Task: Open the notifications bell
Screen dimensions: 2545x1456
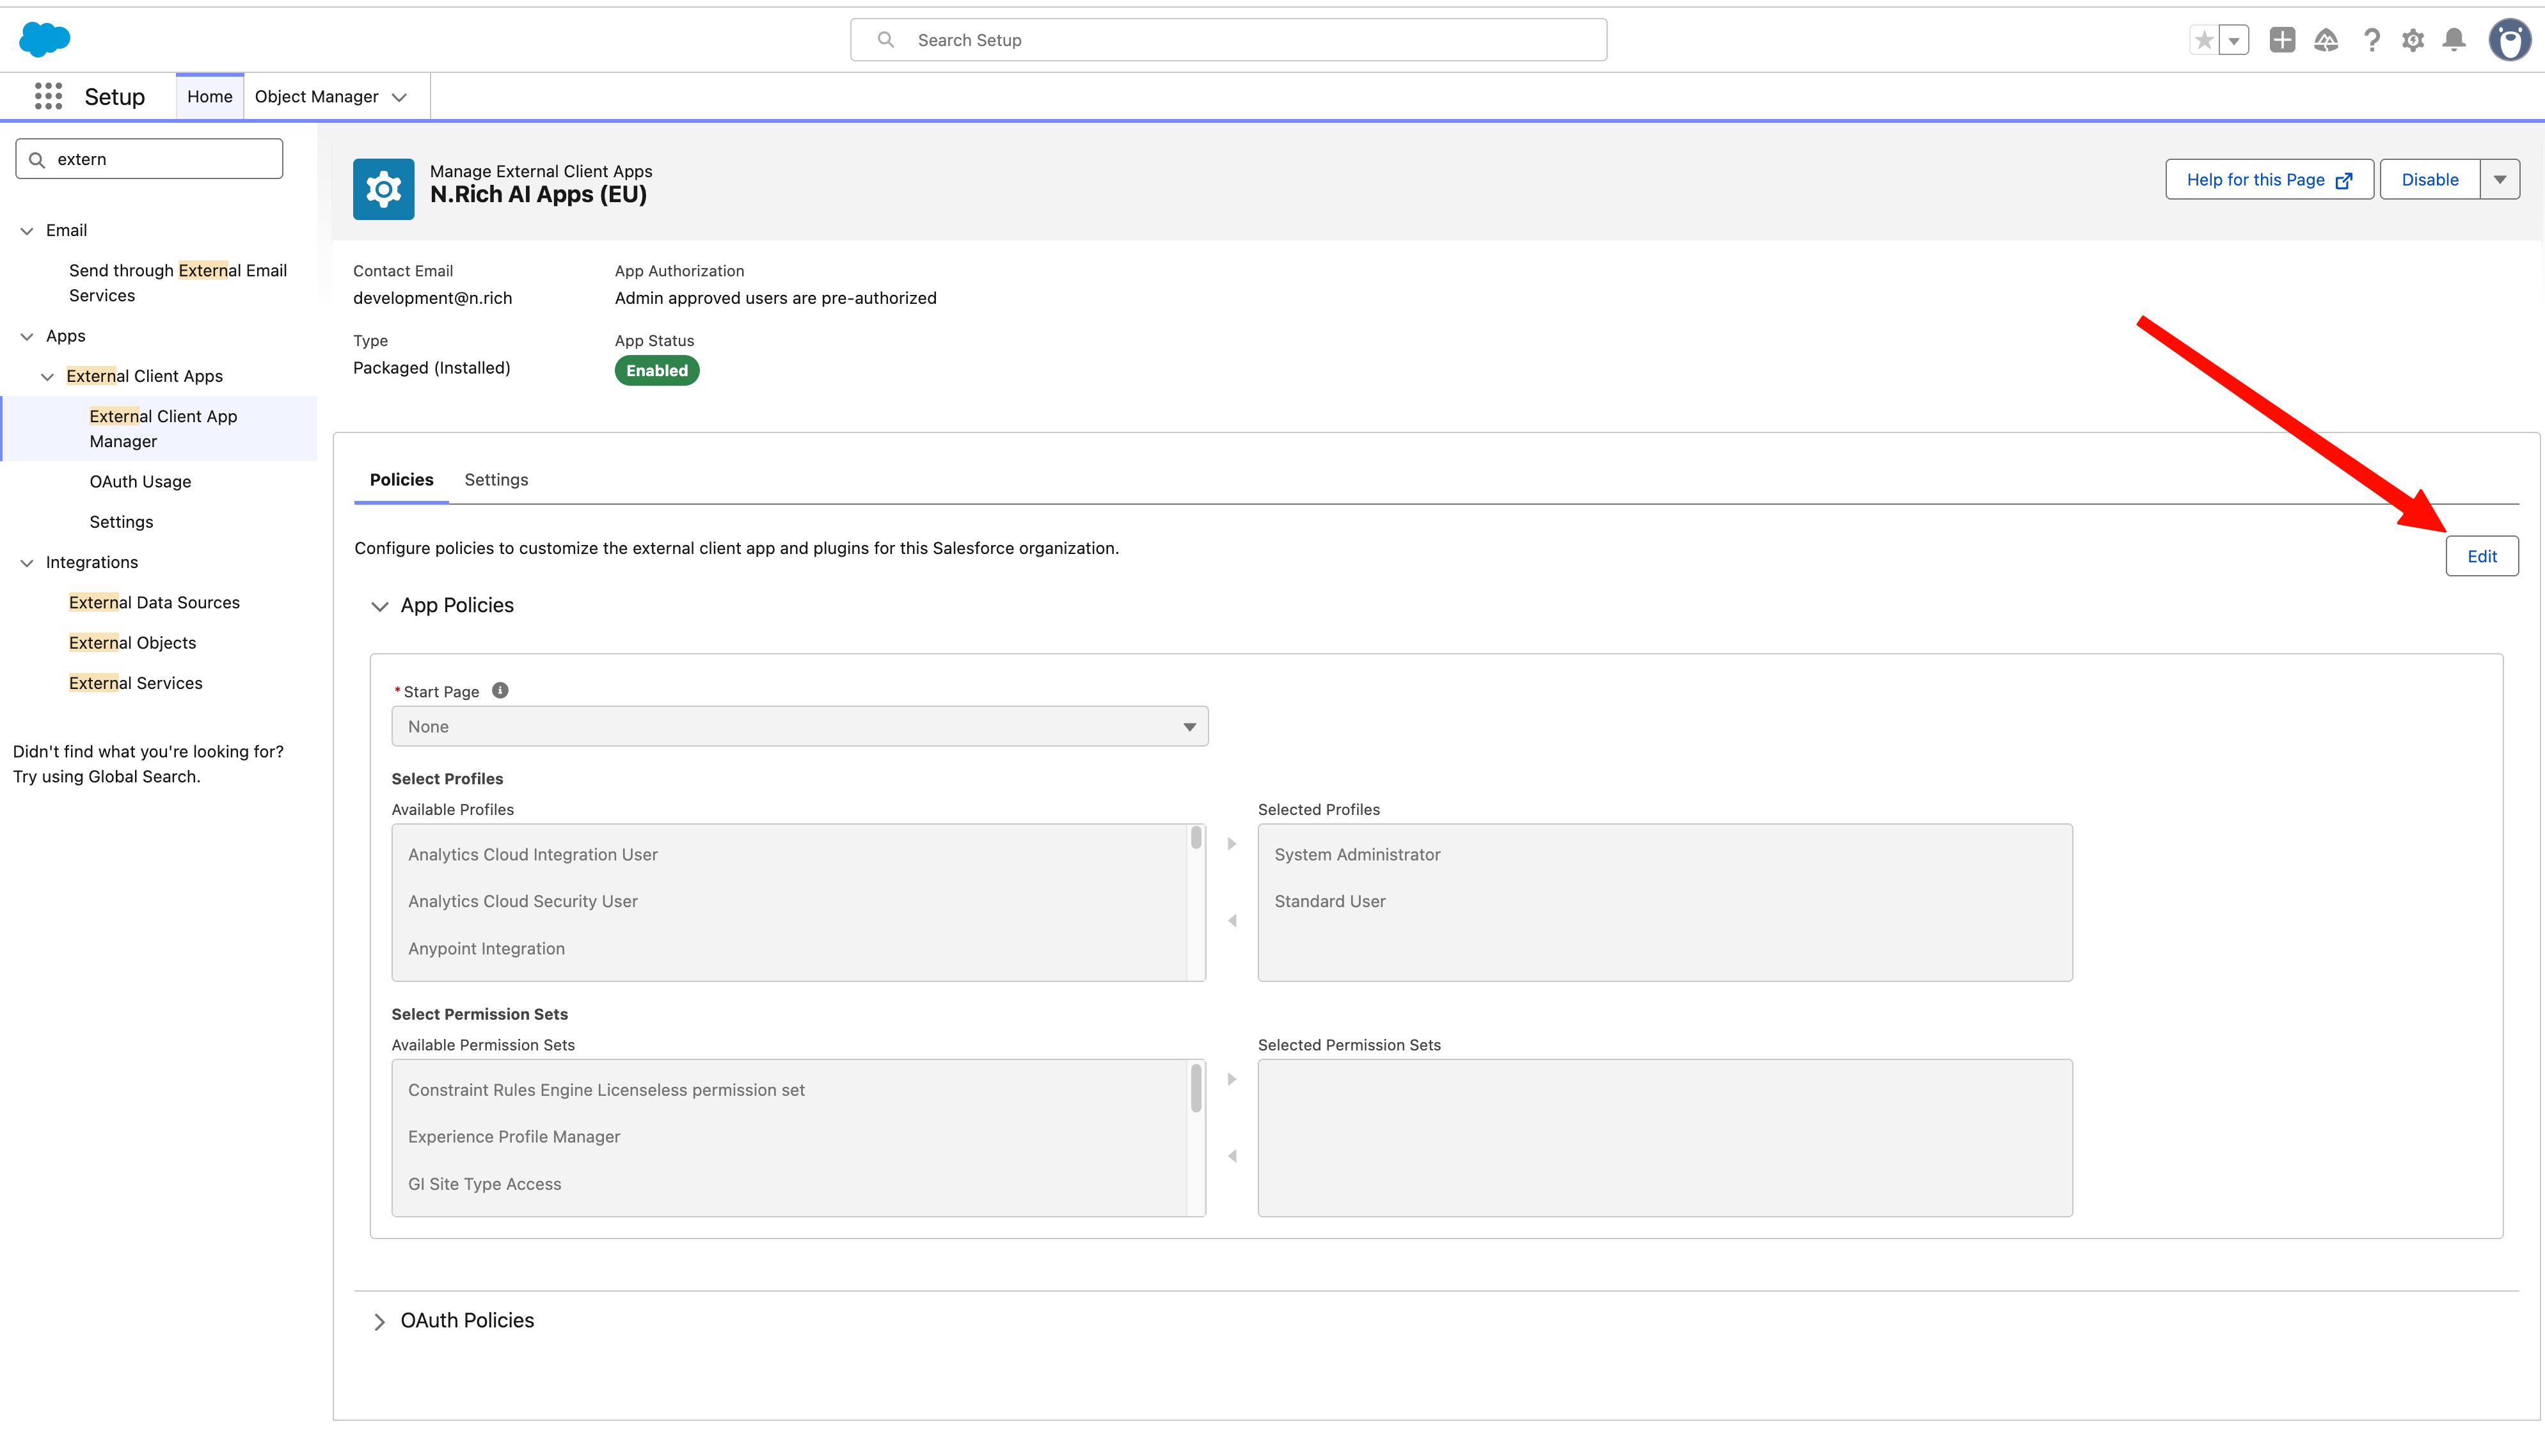Action: point(2454,40)
